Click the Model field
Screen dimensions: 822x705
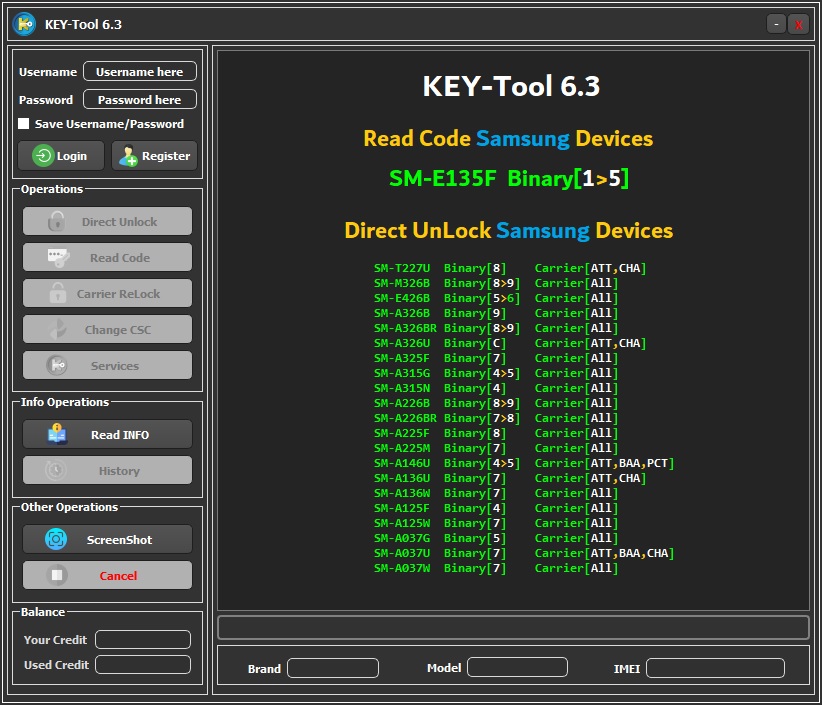click(x=517, y=667)
